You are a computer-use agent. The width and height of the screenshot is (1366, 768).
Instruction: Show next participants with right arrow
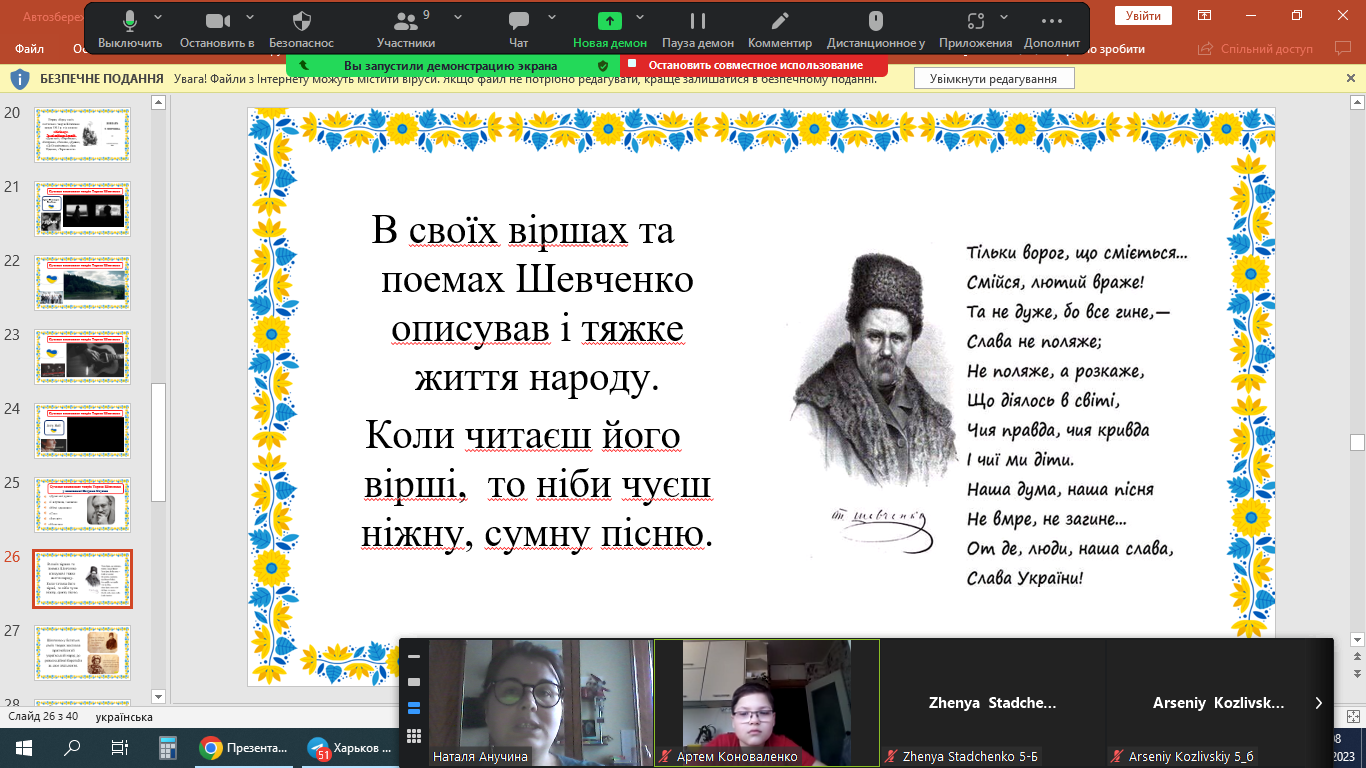(x=1319, y=703)
